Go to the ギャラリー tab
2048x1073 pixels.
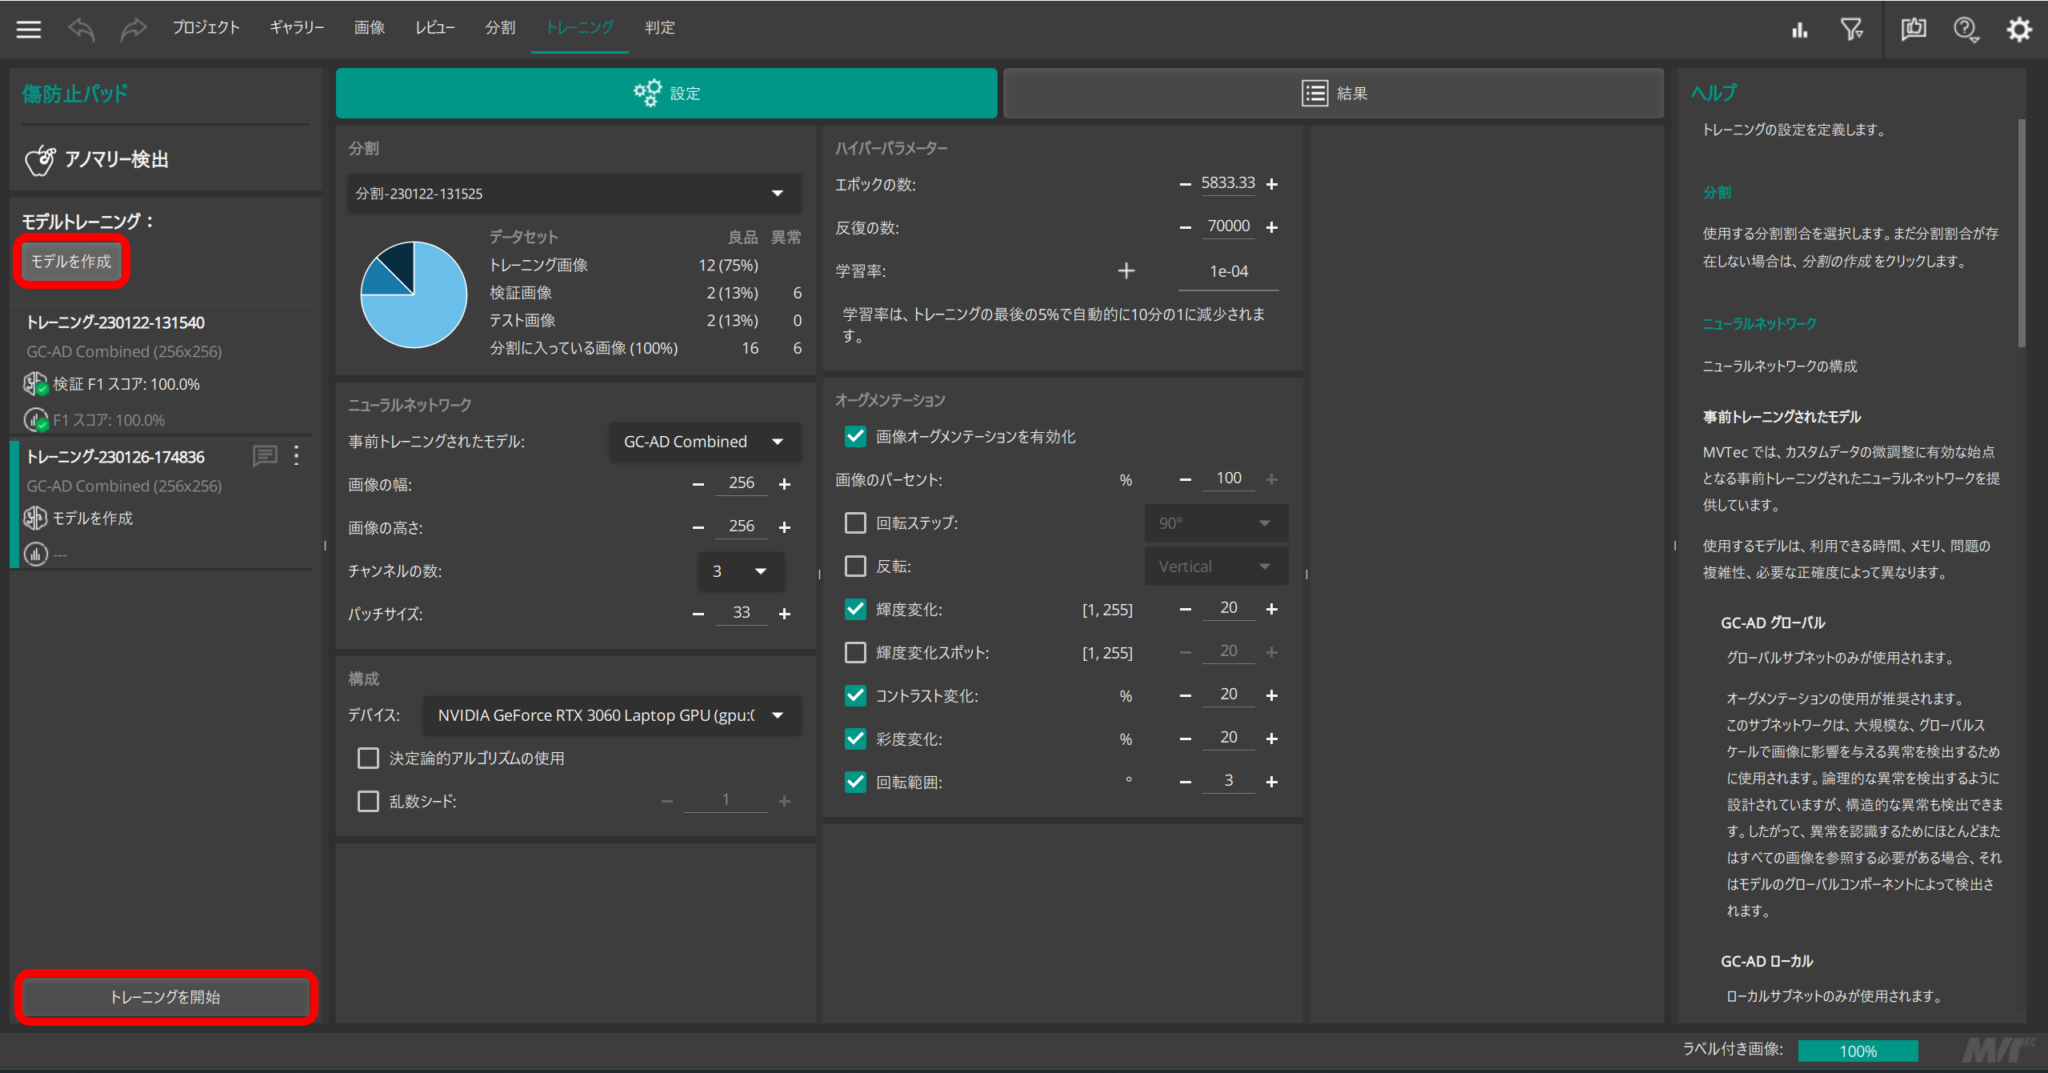point(296,28)
